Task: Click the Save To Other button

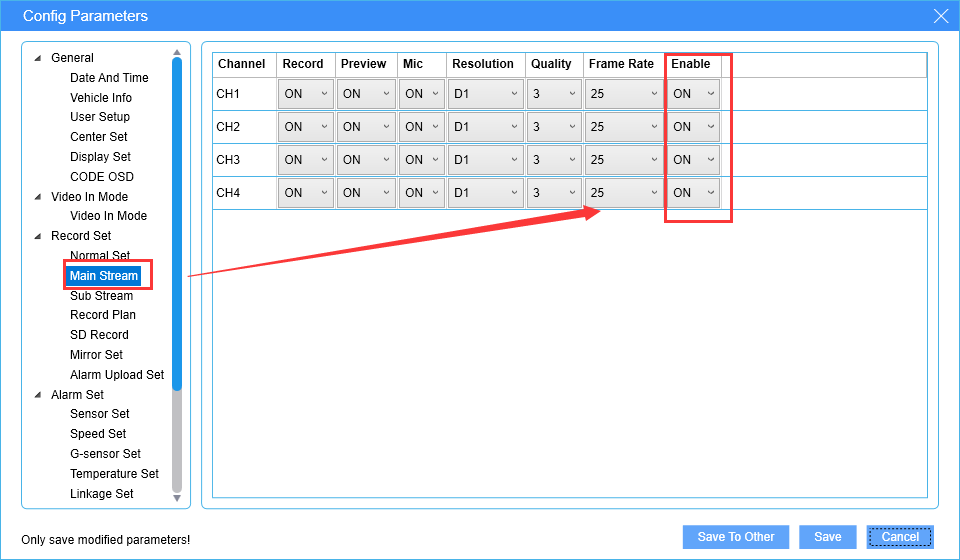Action: coord(736,537)
